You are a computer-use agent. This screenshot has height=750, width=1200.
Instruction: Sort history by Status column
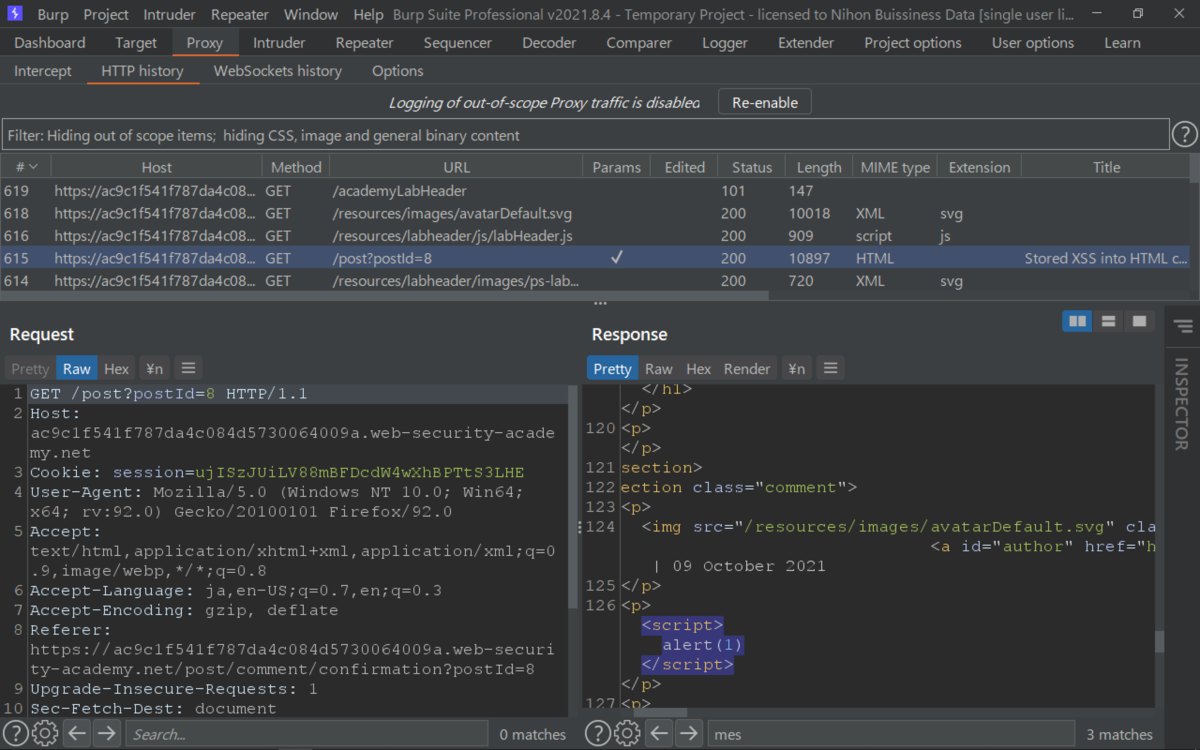click(752, 167)
